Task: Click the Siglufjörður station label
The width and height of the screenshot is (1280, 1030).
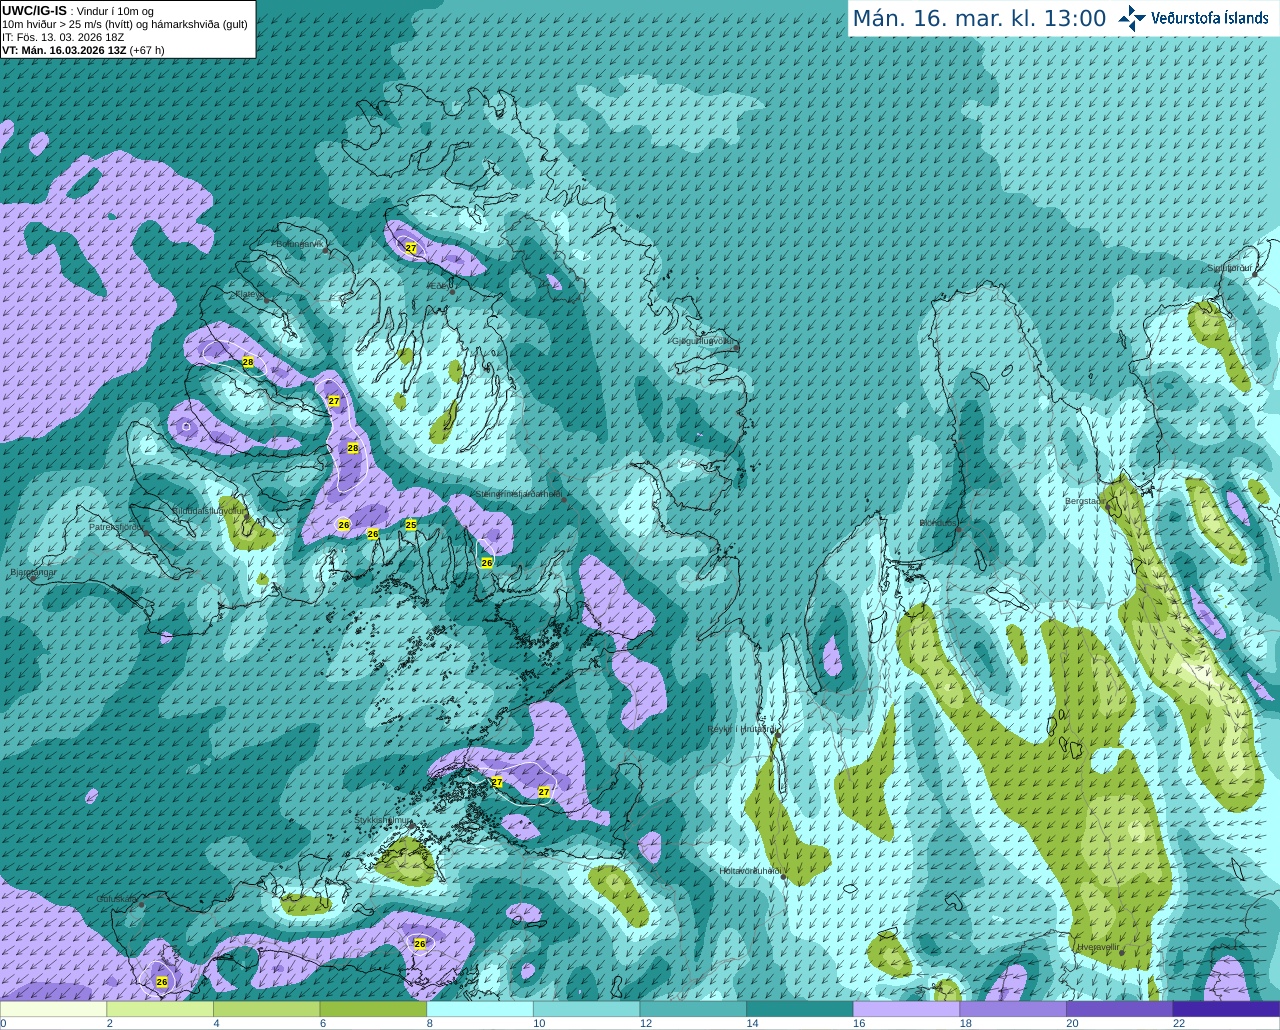Action: (1230, 268)
